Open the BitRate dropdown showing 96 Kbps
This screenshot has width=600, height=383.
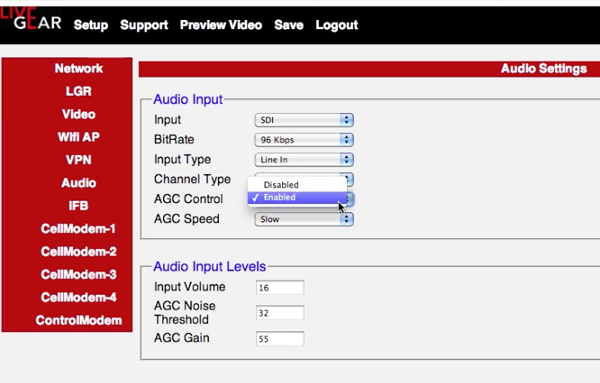(x=304, y=140)
